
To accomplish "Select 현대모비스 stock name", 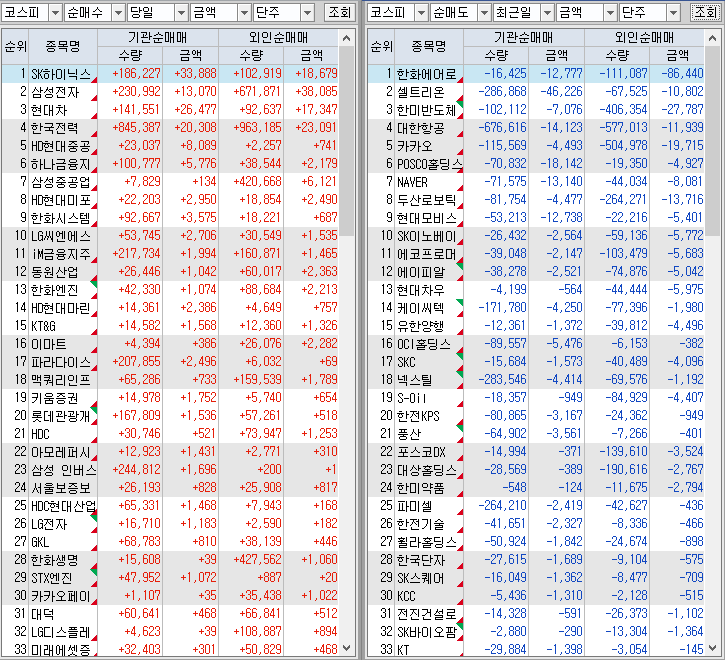I will pos(427,218).
